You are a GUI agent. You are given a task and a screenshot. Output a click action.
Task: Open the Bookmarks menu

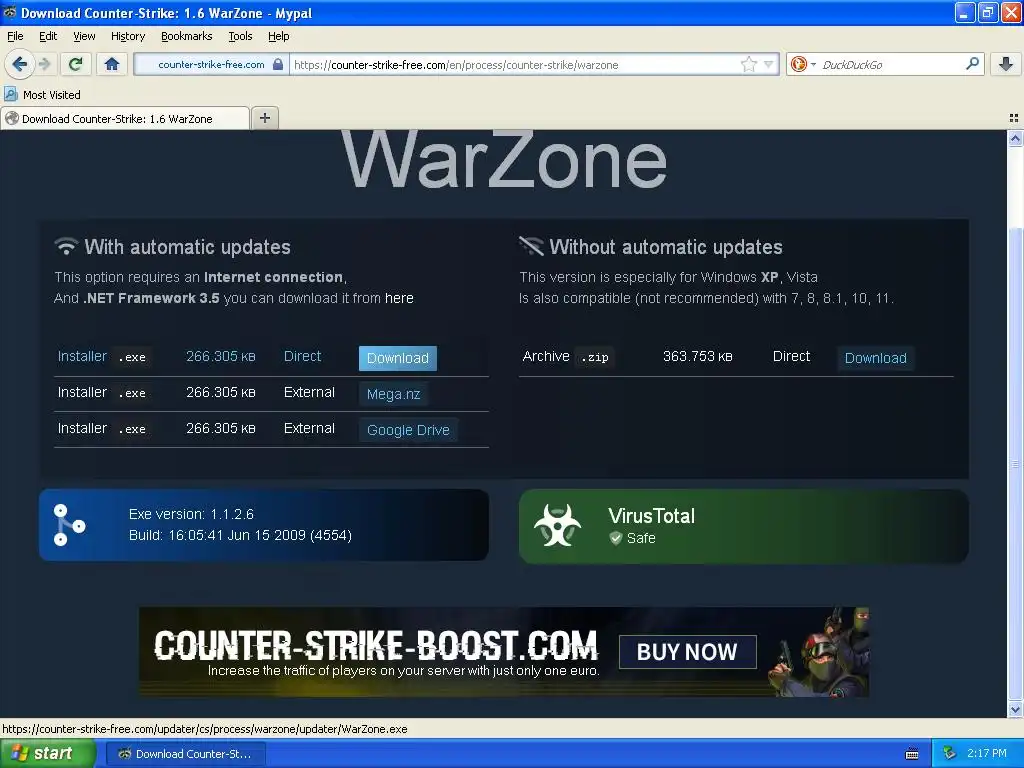[x=186, y=36]
